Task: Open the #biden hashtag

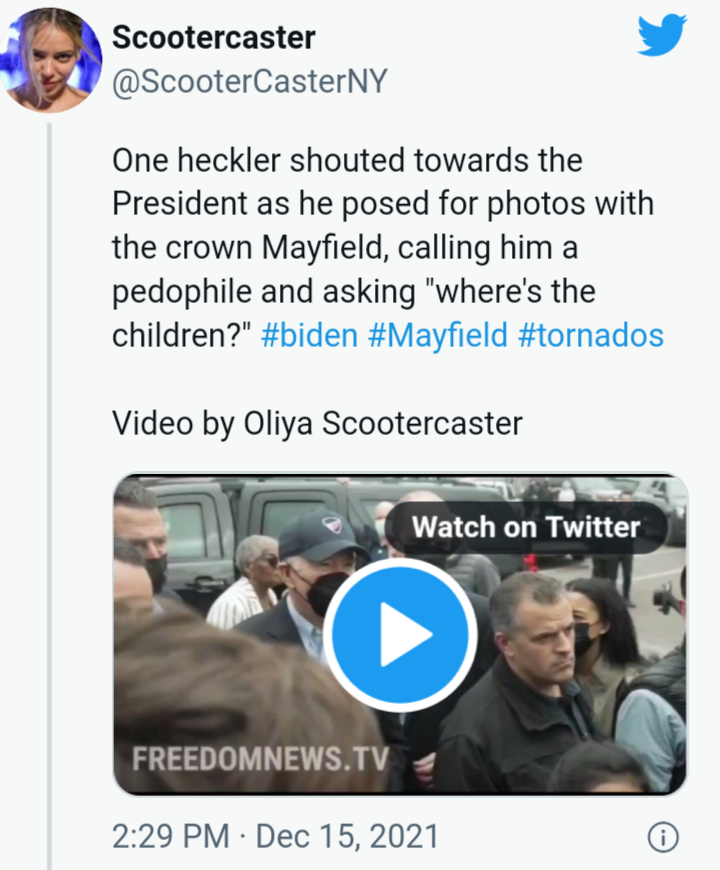Action: [x=309, y=335]
